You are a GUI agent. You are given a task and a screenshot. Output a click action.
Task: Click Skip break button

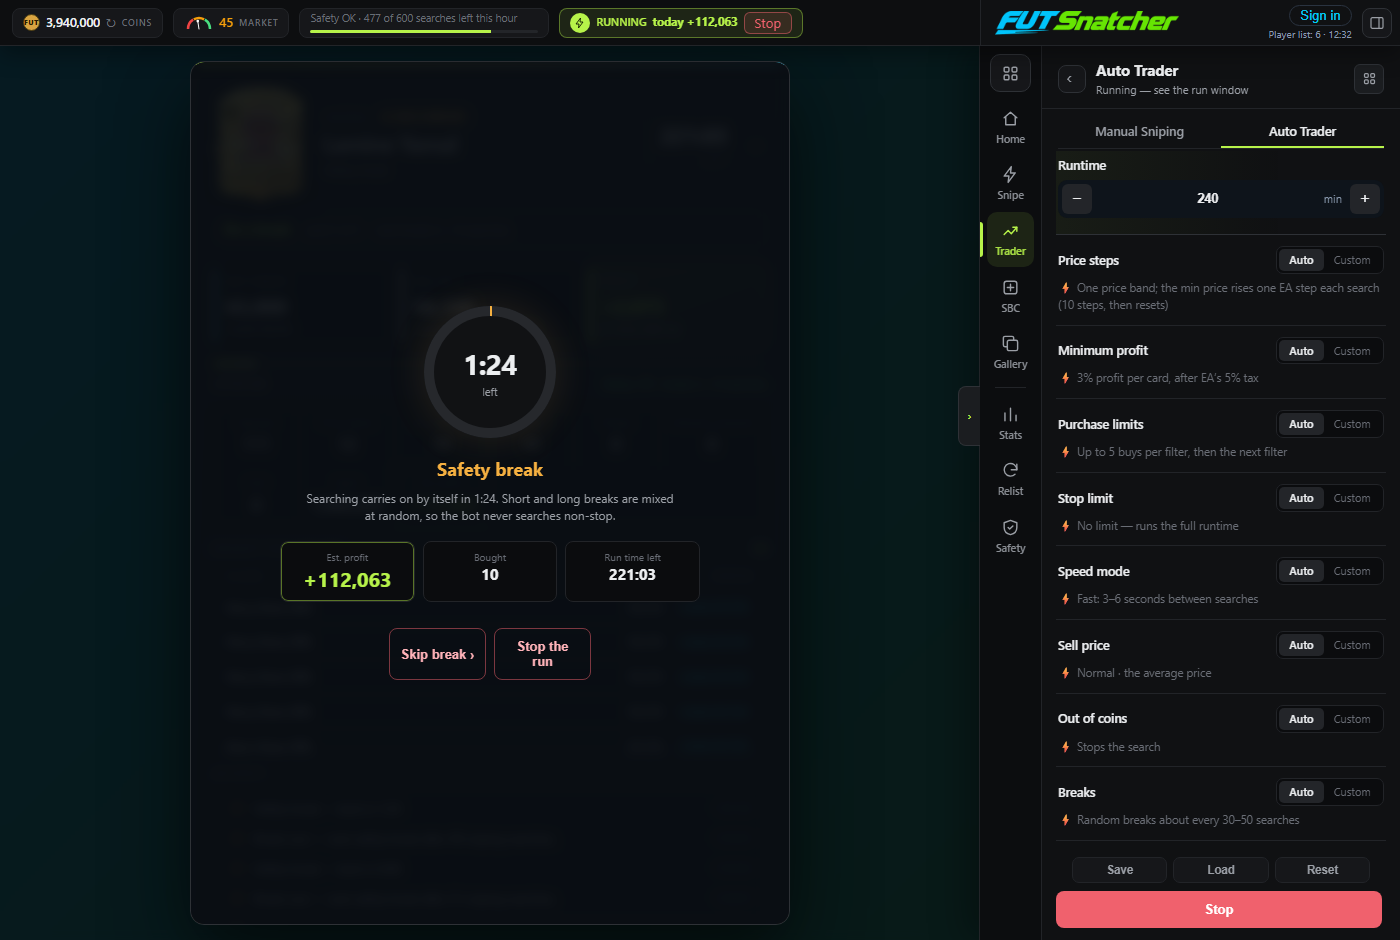point(437,654)
